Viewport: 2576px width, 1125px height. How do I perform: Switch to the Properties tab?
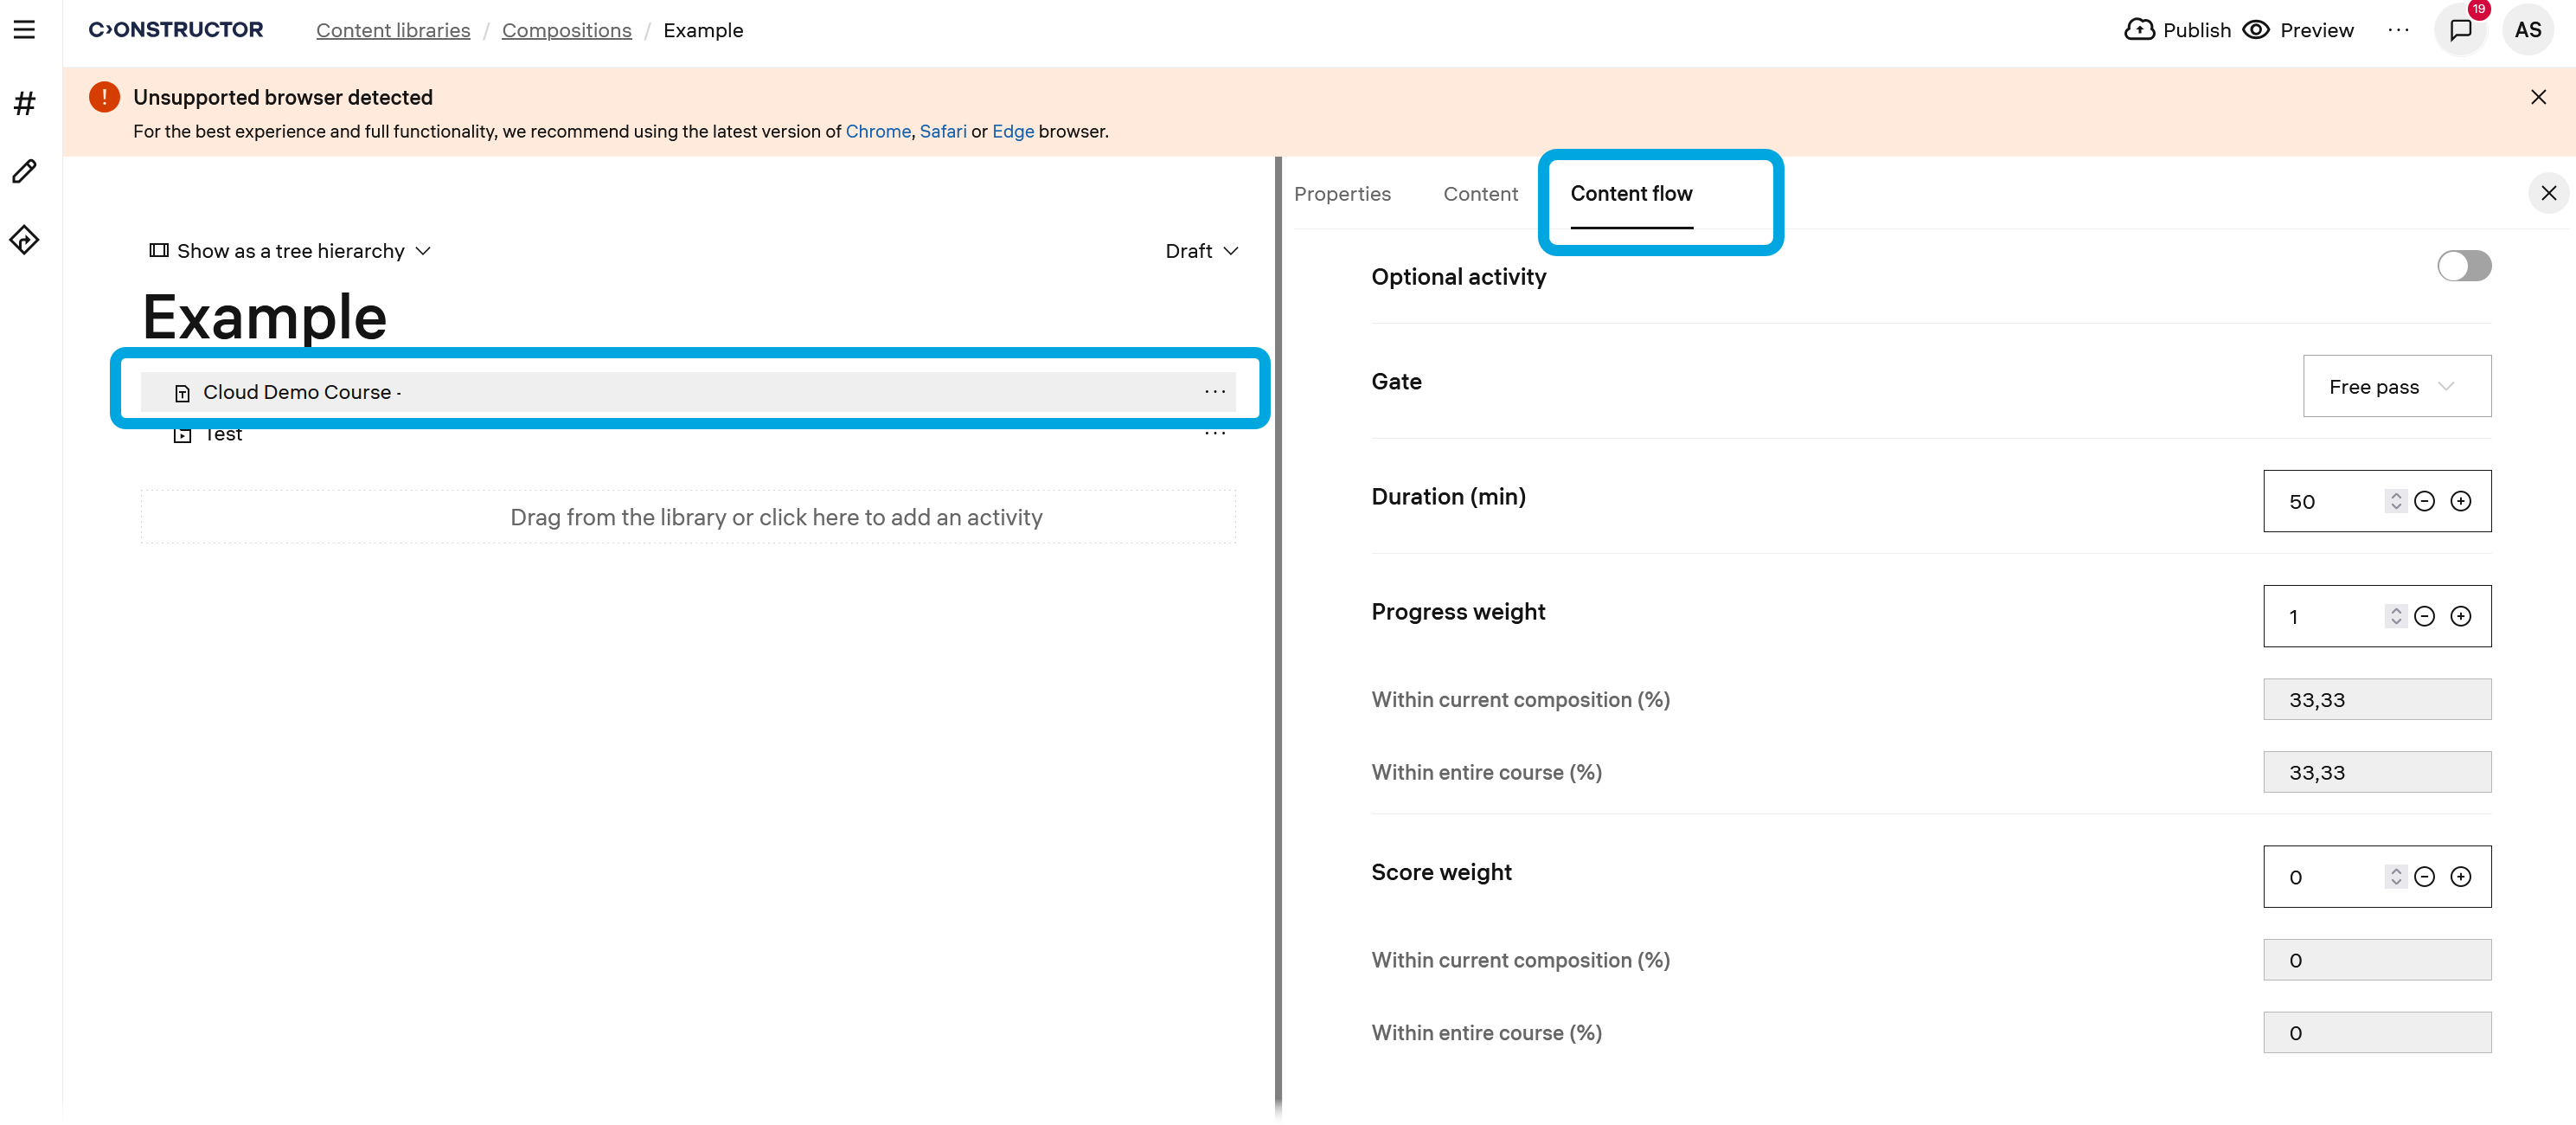(x=1342, y=194)
